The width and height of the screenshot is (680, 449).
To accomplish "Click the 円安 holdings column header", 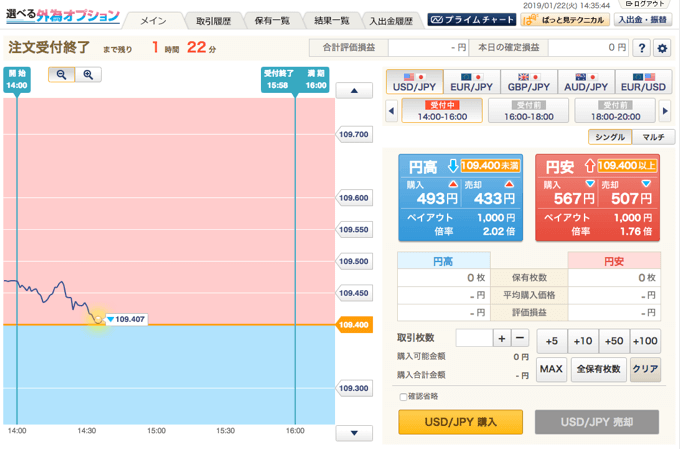I will [x=614, y=261].
